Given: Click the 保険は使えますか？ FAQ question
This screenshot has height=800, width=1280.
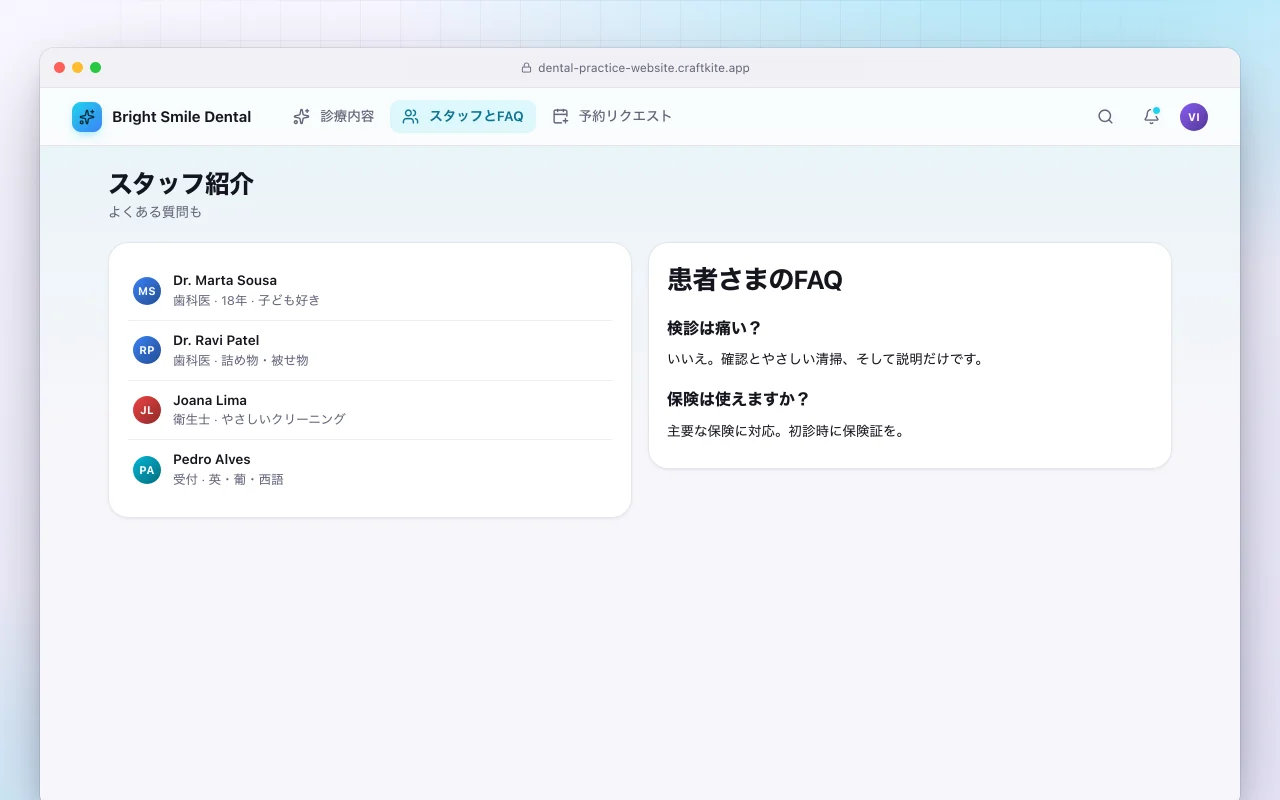Looking at the screenshot, I should (x=739, y=399).
